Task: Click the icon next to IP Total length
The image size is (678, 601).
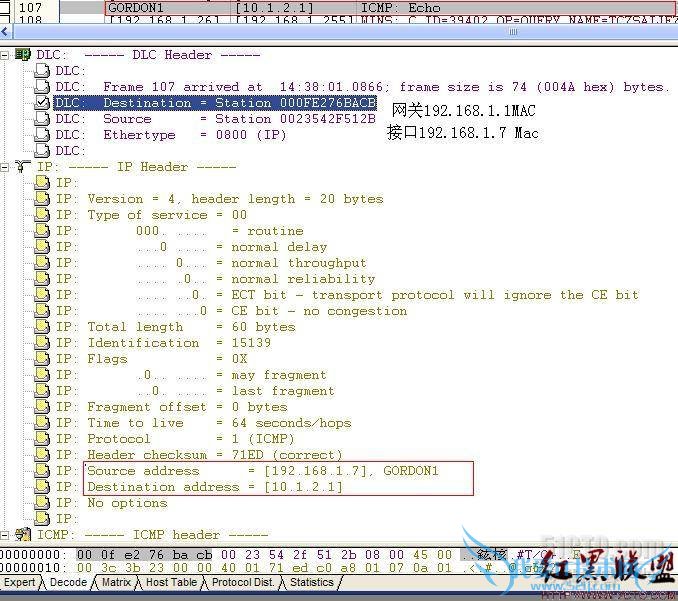Action: pyautogui.click(x=41, y=327)
